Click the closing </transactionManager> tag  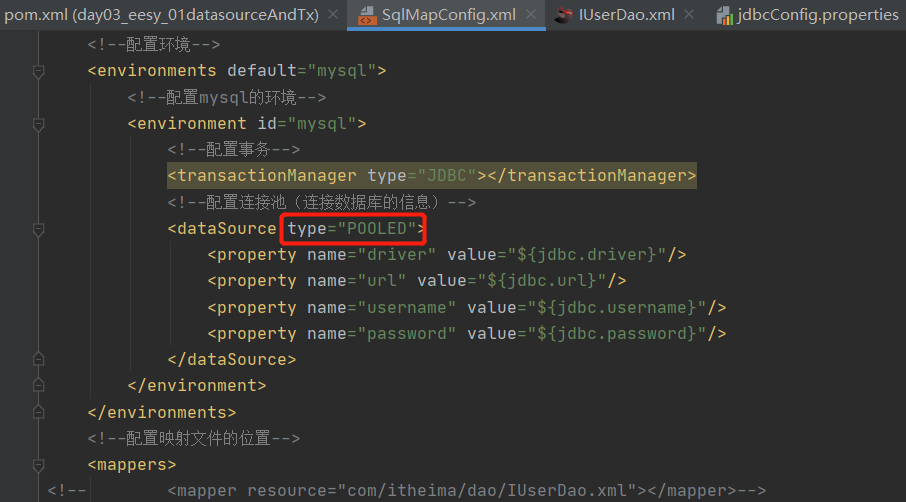click(592, 176)
